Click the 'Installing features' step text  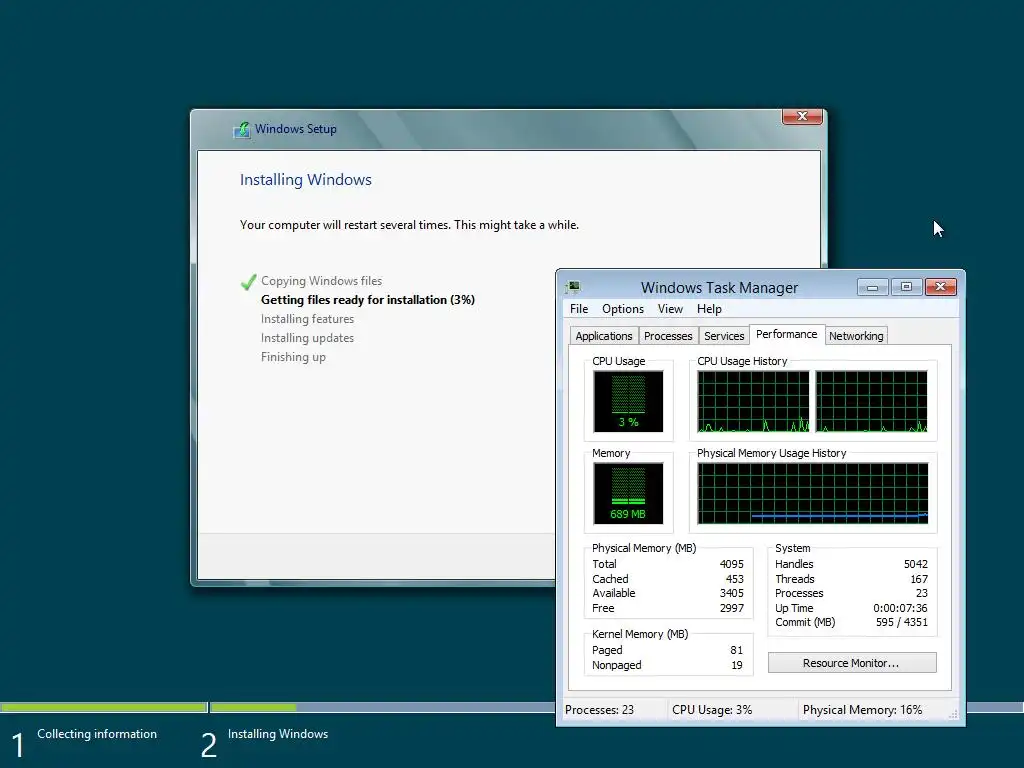tap(307, 319)
